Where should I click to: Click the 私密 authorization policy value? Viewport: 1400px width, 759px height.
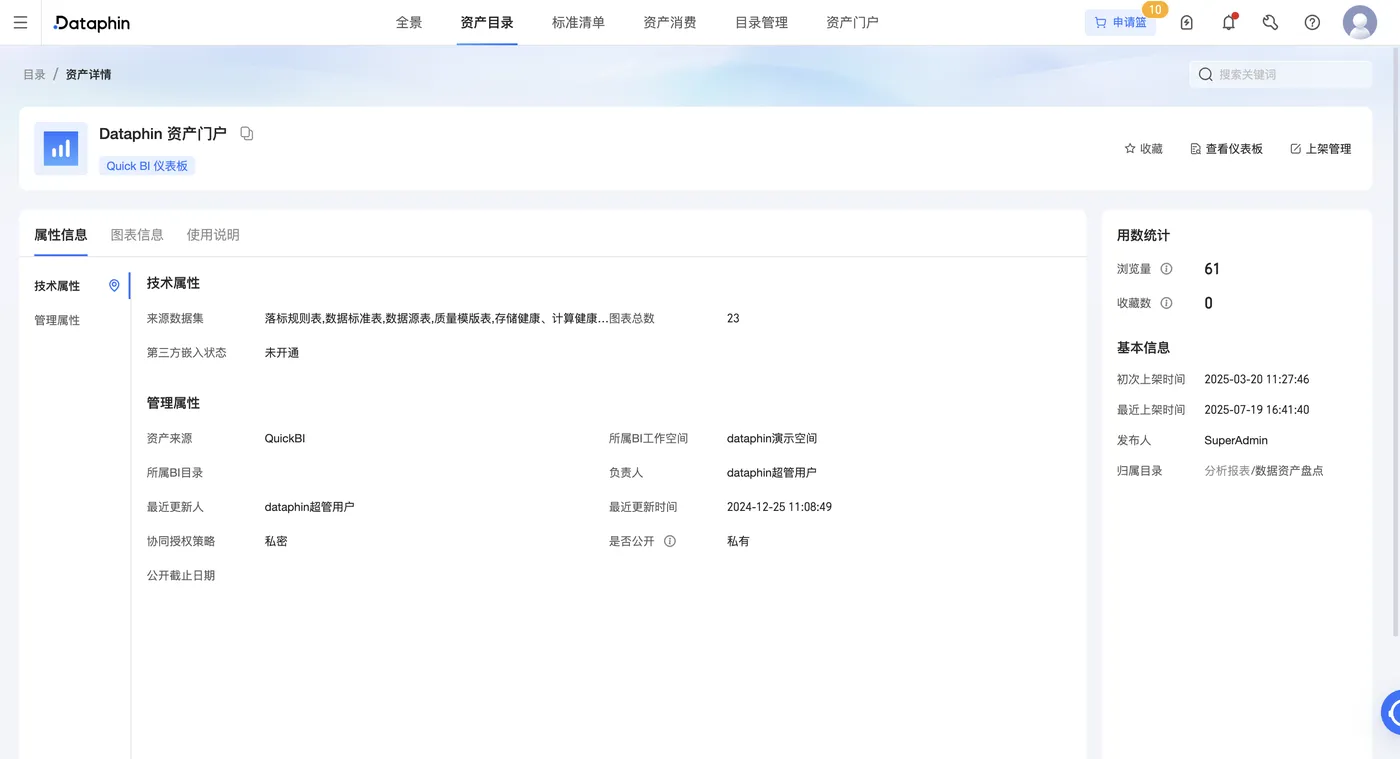coord(276,541)
